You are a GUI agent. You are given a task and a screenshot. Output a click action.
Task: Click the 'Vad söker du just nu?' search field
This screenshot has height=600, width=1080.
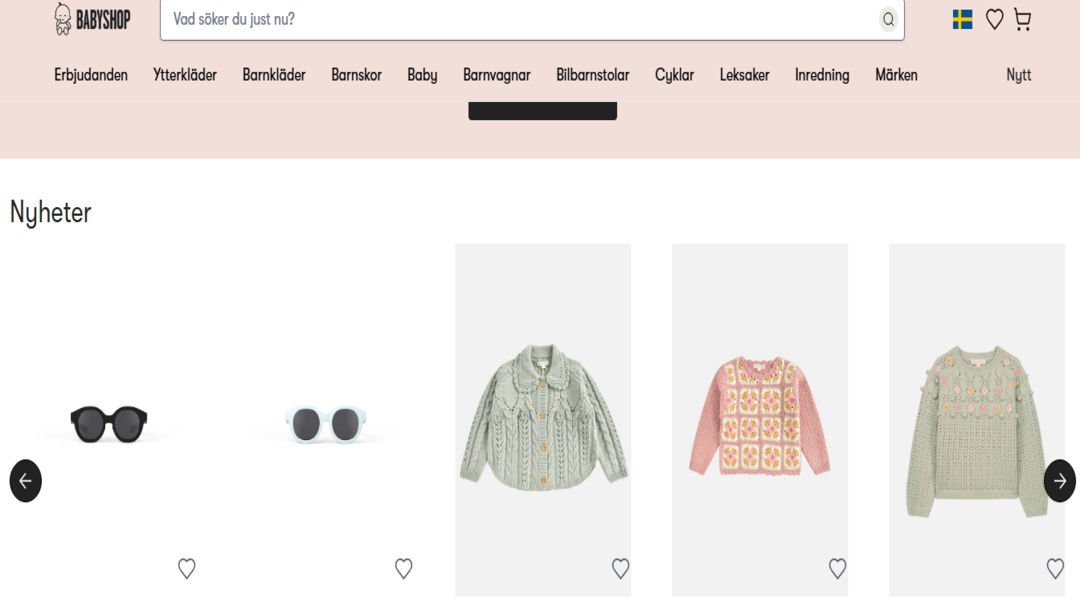[x=518, y=19]
